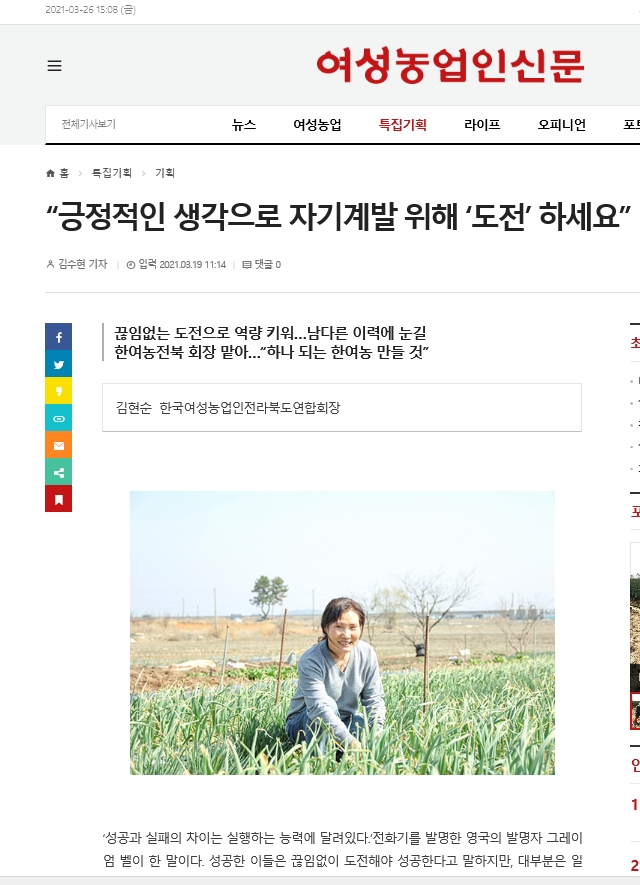Open the 오피니언 menu
Image resolution: width=640 pixels, height=885 pixels.
point(562,125)
